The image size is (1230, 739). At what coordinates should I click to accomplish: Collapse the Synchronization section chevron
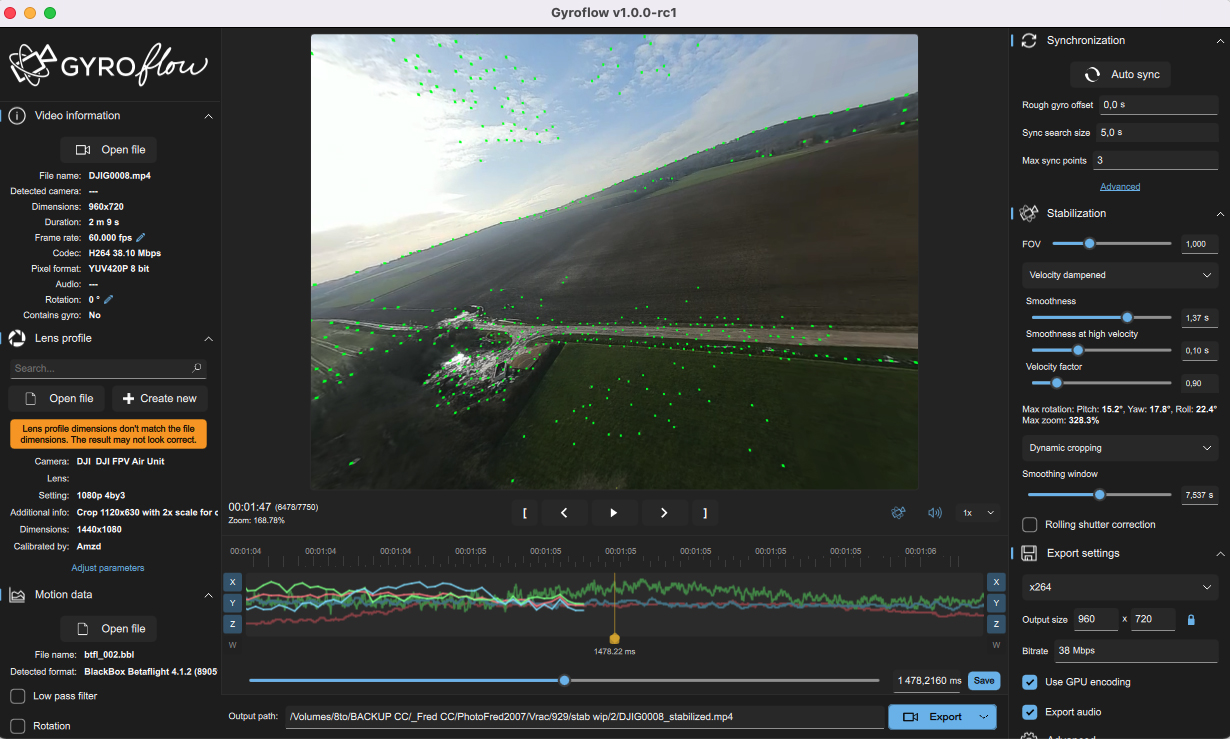1220,41
